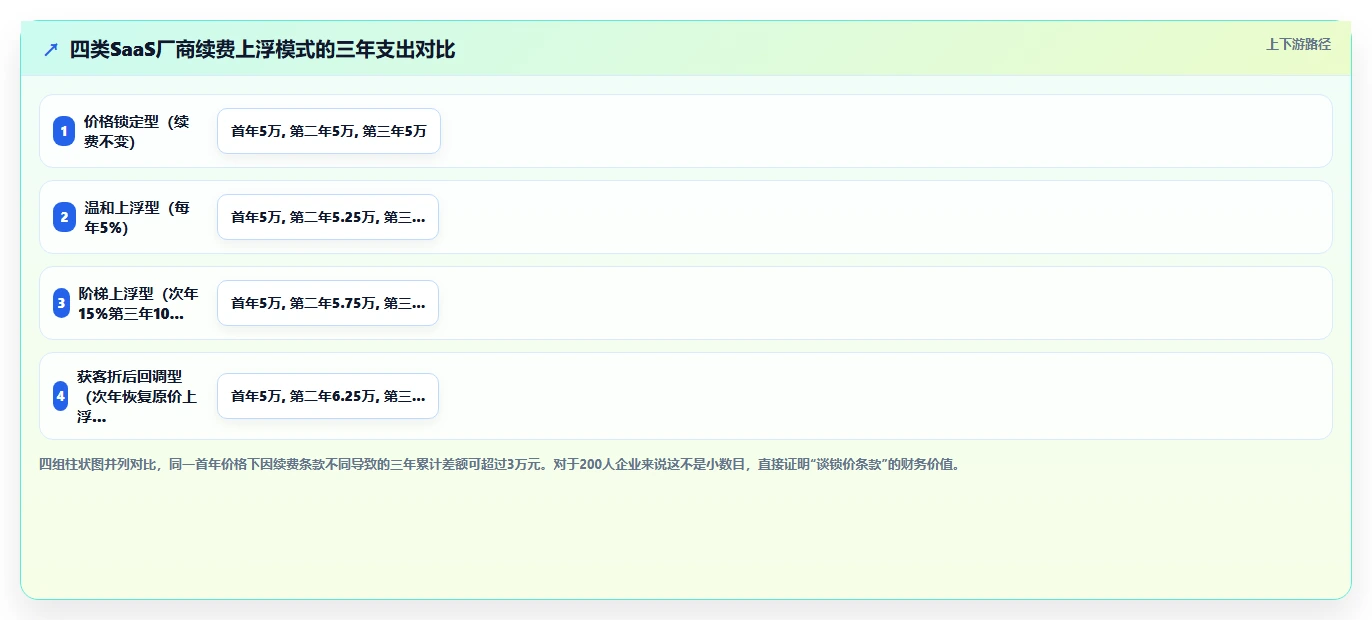The image size is (1372, 620).
Task: Click the 温和上浮型（每年5%）label
Action: (x=138, y=217)
